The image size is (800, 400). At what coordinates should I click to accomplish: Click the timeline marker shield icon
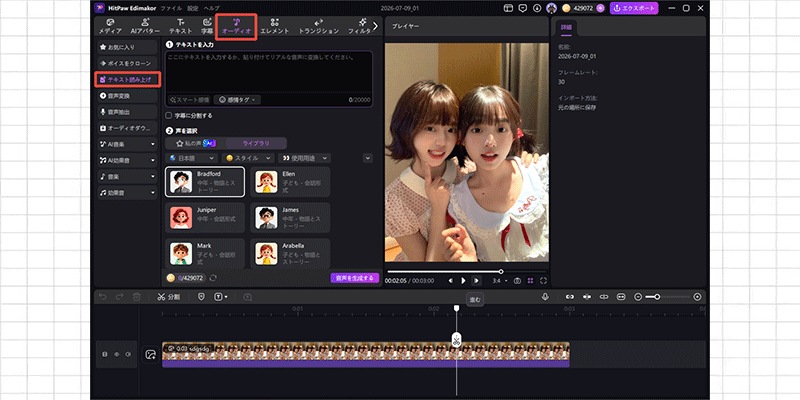201,296
